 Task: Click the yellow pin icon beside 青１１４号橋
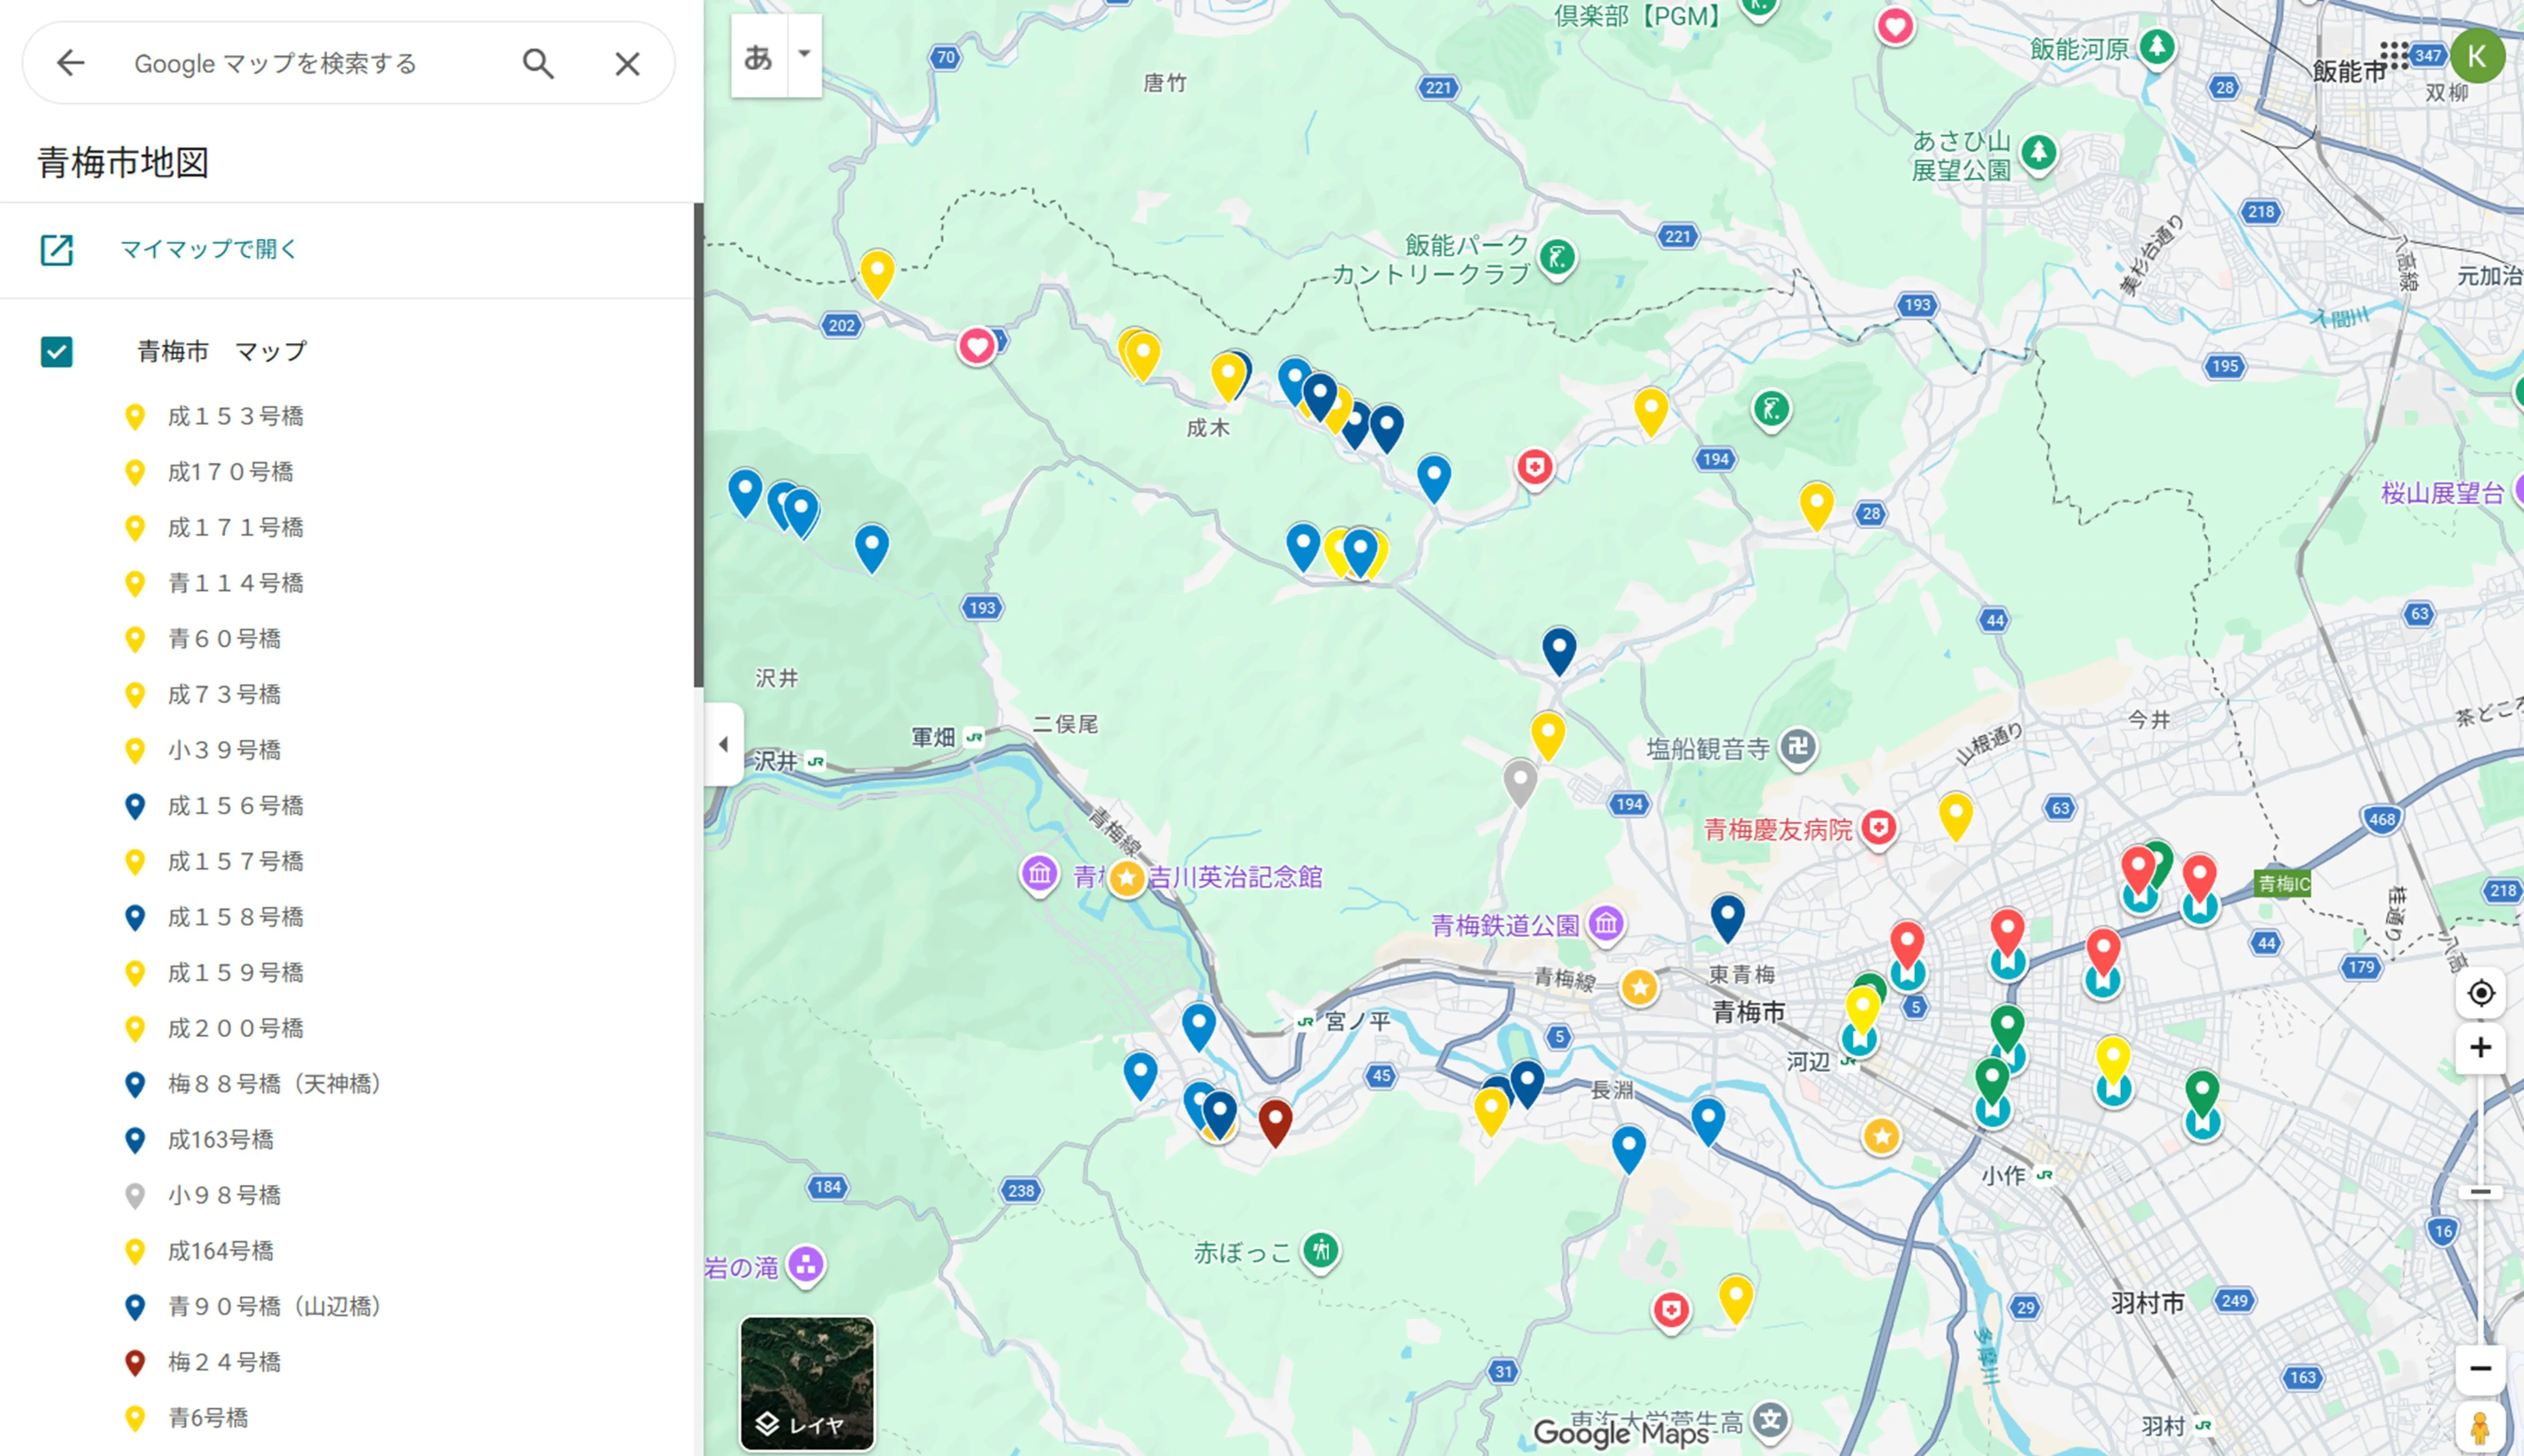(x=135, y=584)
